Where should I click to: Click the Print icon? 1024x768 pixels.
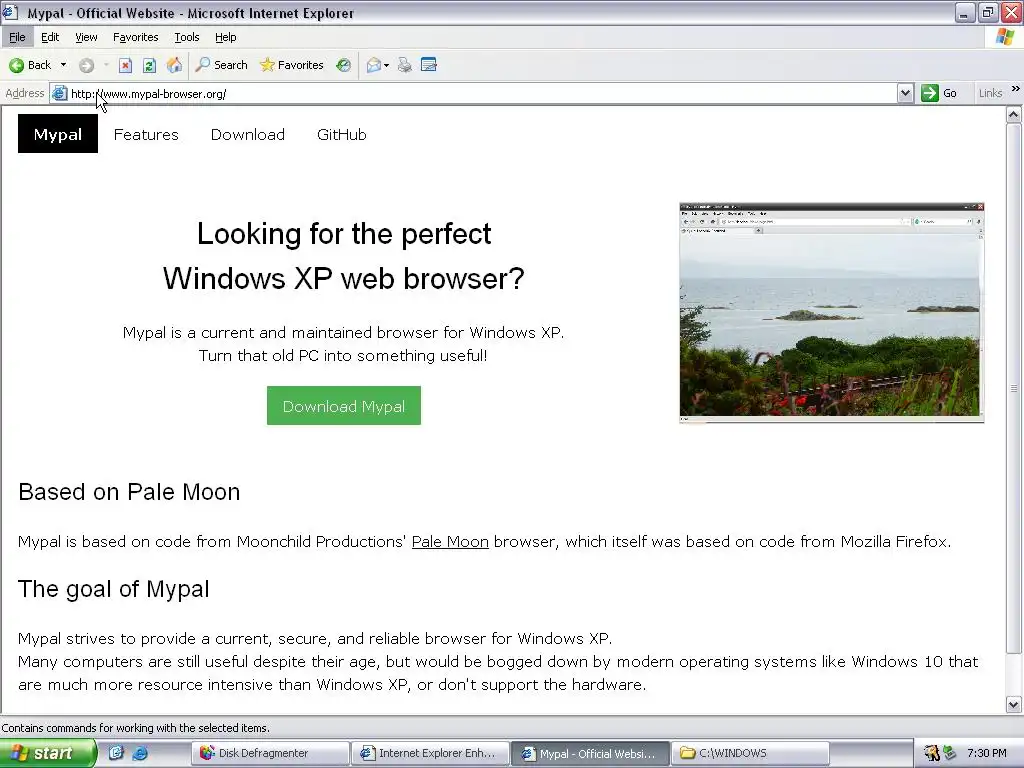(x=405, y=65)
